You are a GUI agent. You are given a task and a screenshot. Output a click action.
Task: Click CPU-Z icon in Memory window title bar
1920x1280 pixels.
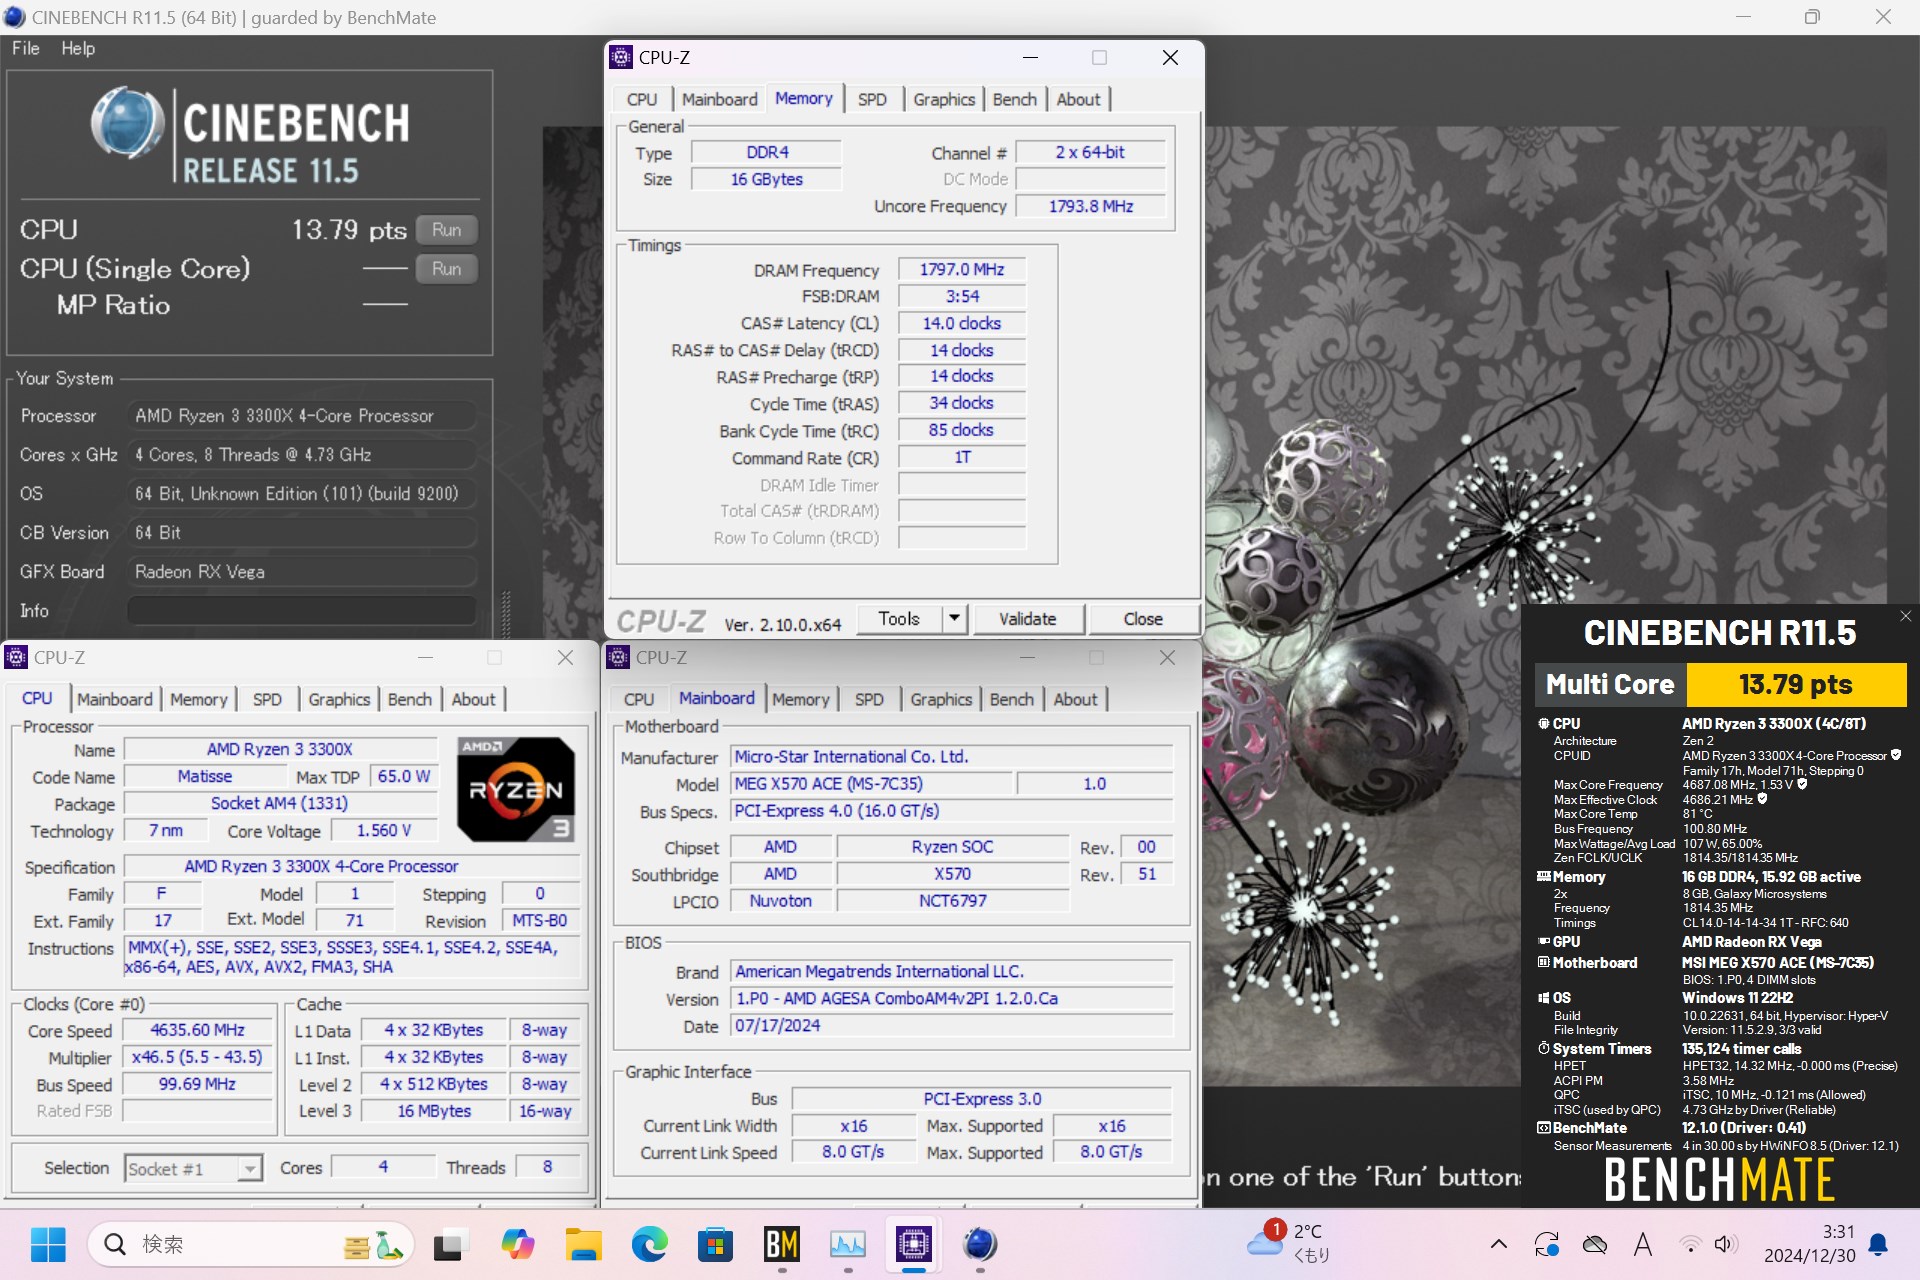621,57
